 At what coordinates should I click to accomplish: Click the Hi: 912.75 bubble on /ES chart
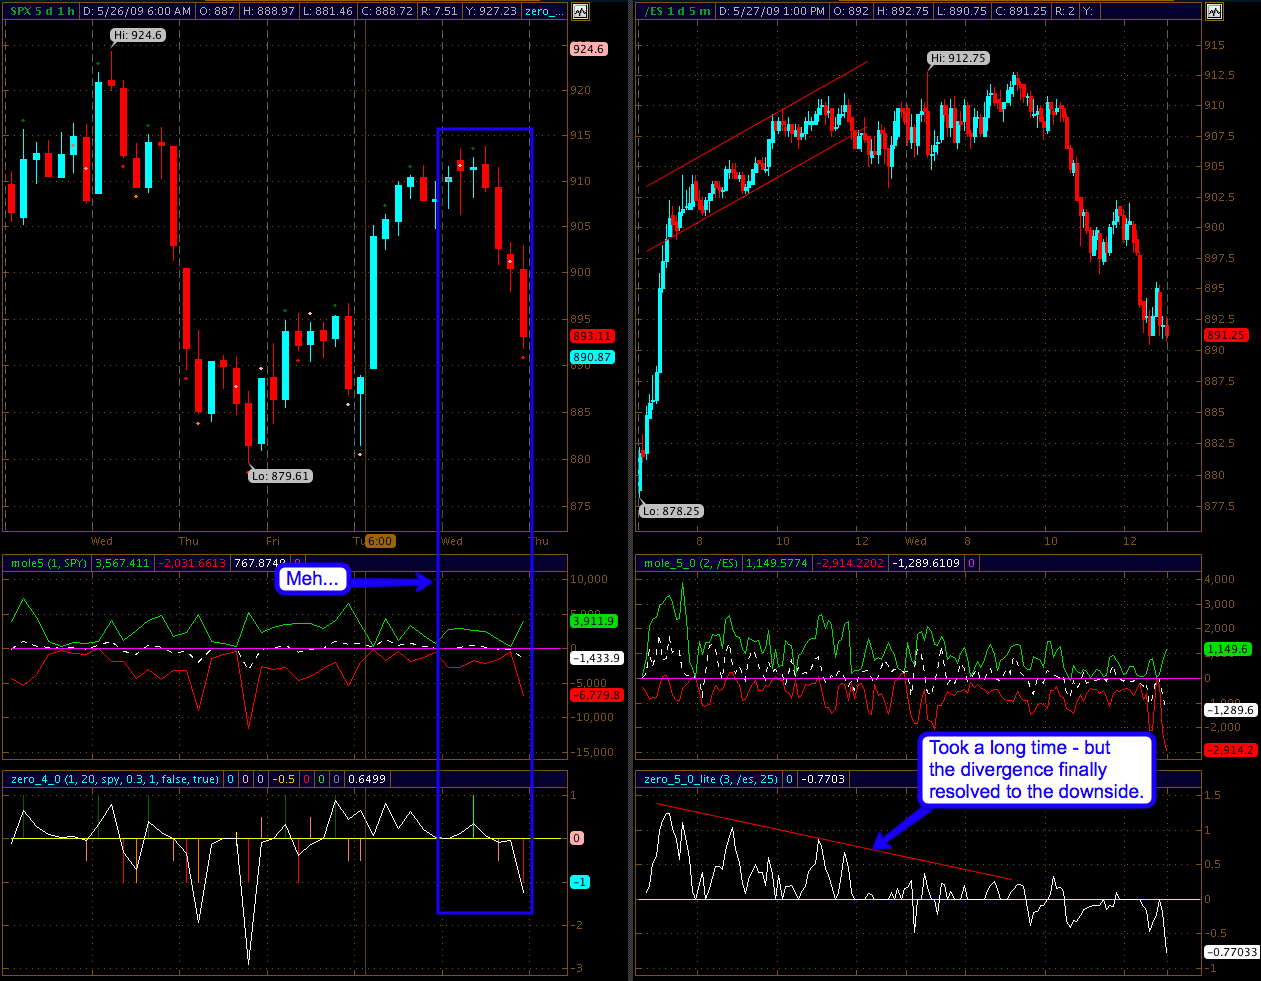(958, 58)
